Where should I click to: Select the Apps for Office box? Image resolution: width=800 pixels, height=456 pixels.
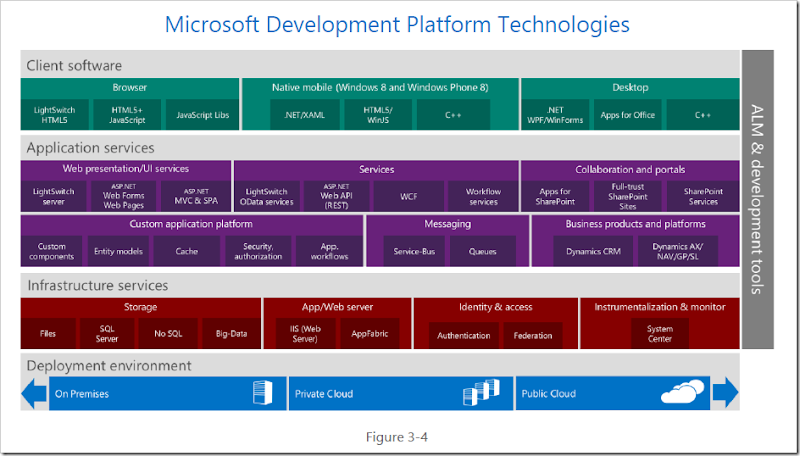(x=628, y=115)
